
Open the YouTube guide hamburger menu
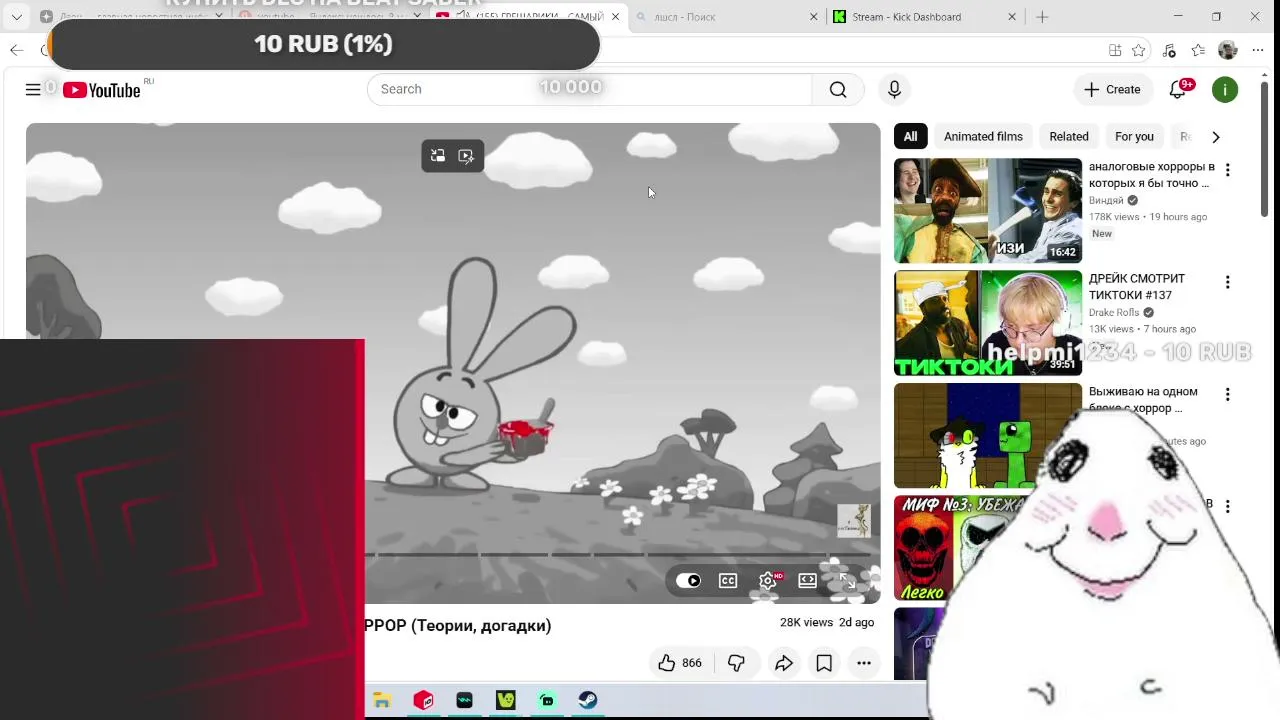coord(33,90)
